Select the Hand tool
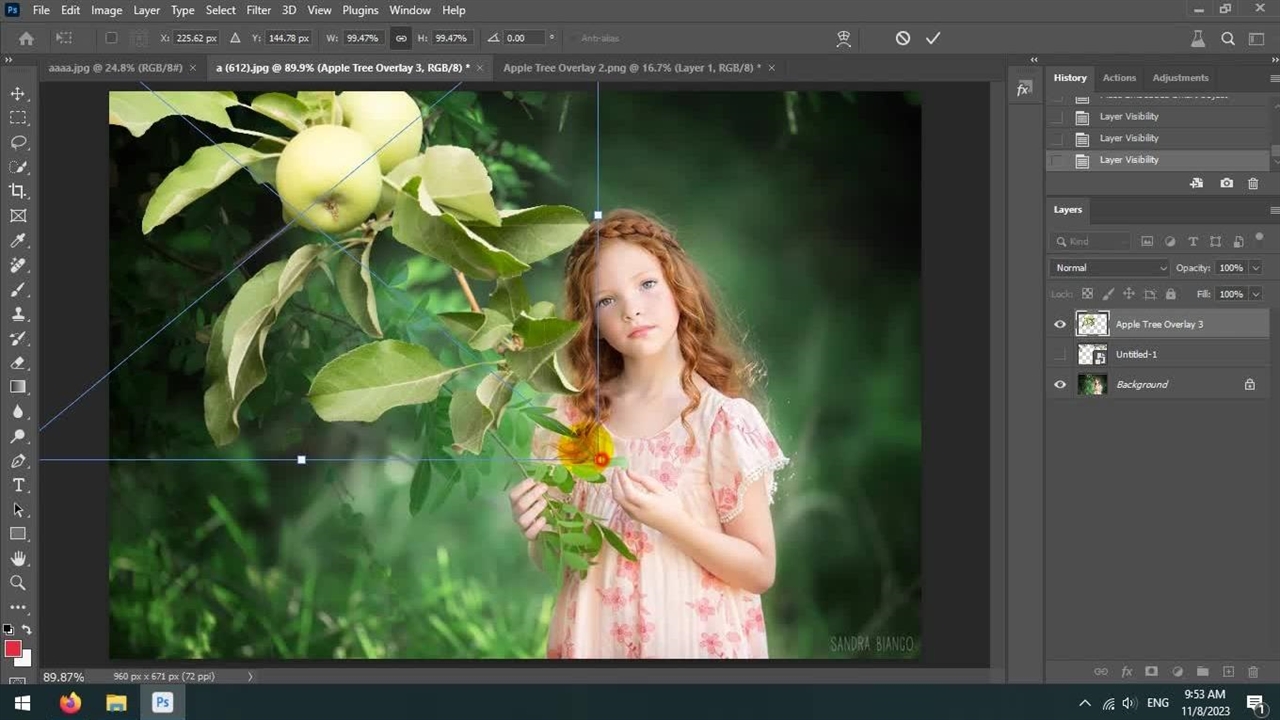The image size is (1280, 720). pos(18,558)
